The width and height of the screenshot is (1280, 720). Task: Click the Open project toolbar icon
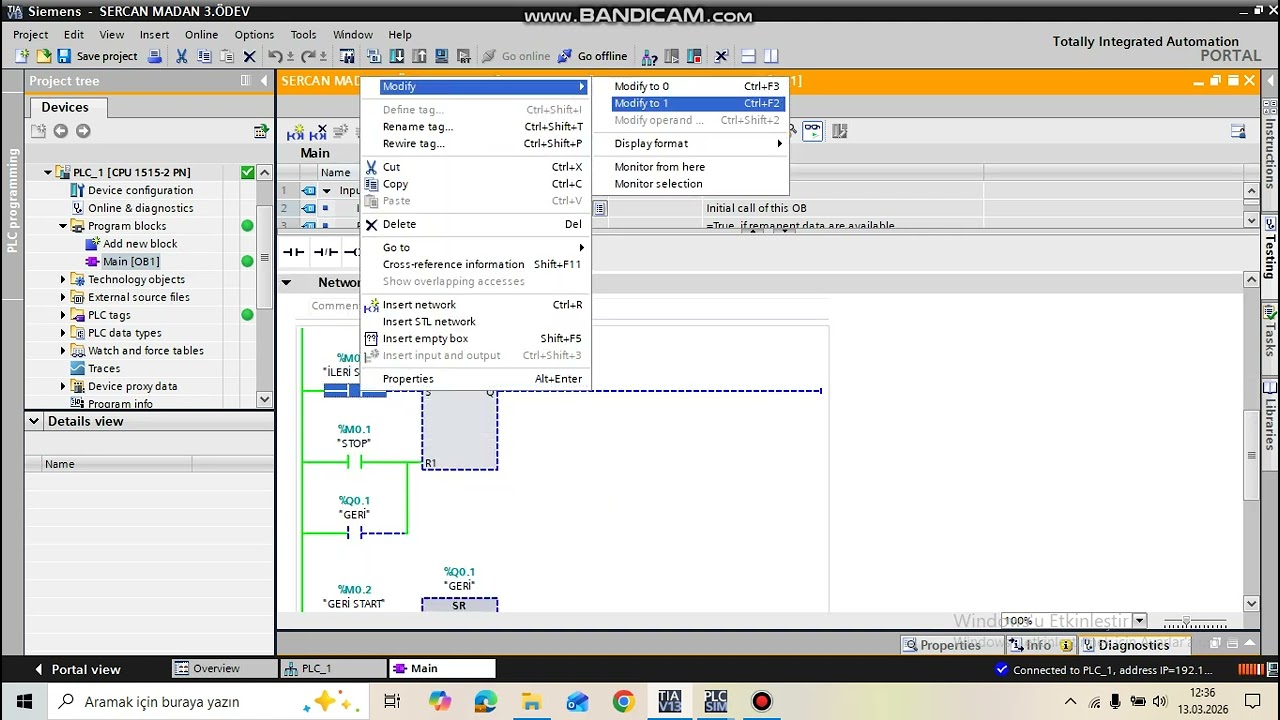click(x=42, y=57)
